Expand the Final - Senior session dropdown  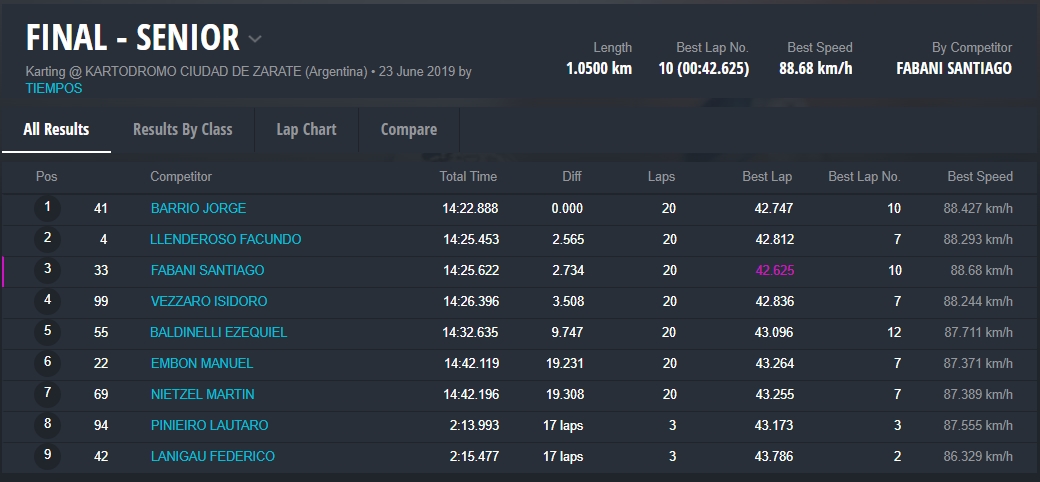coord(255,39)
